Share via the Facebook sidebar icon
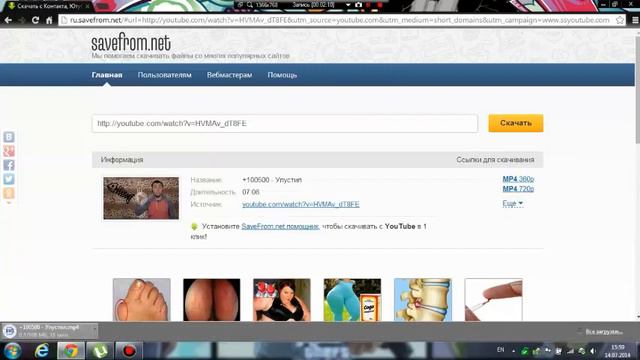The image size is (640, 360). 9,165
